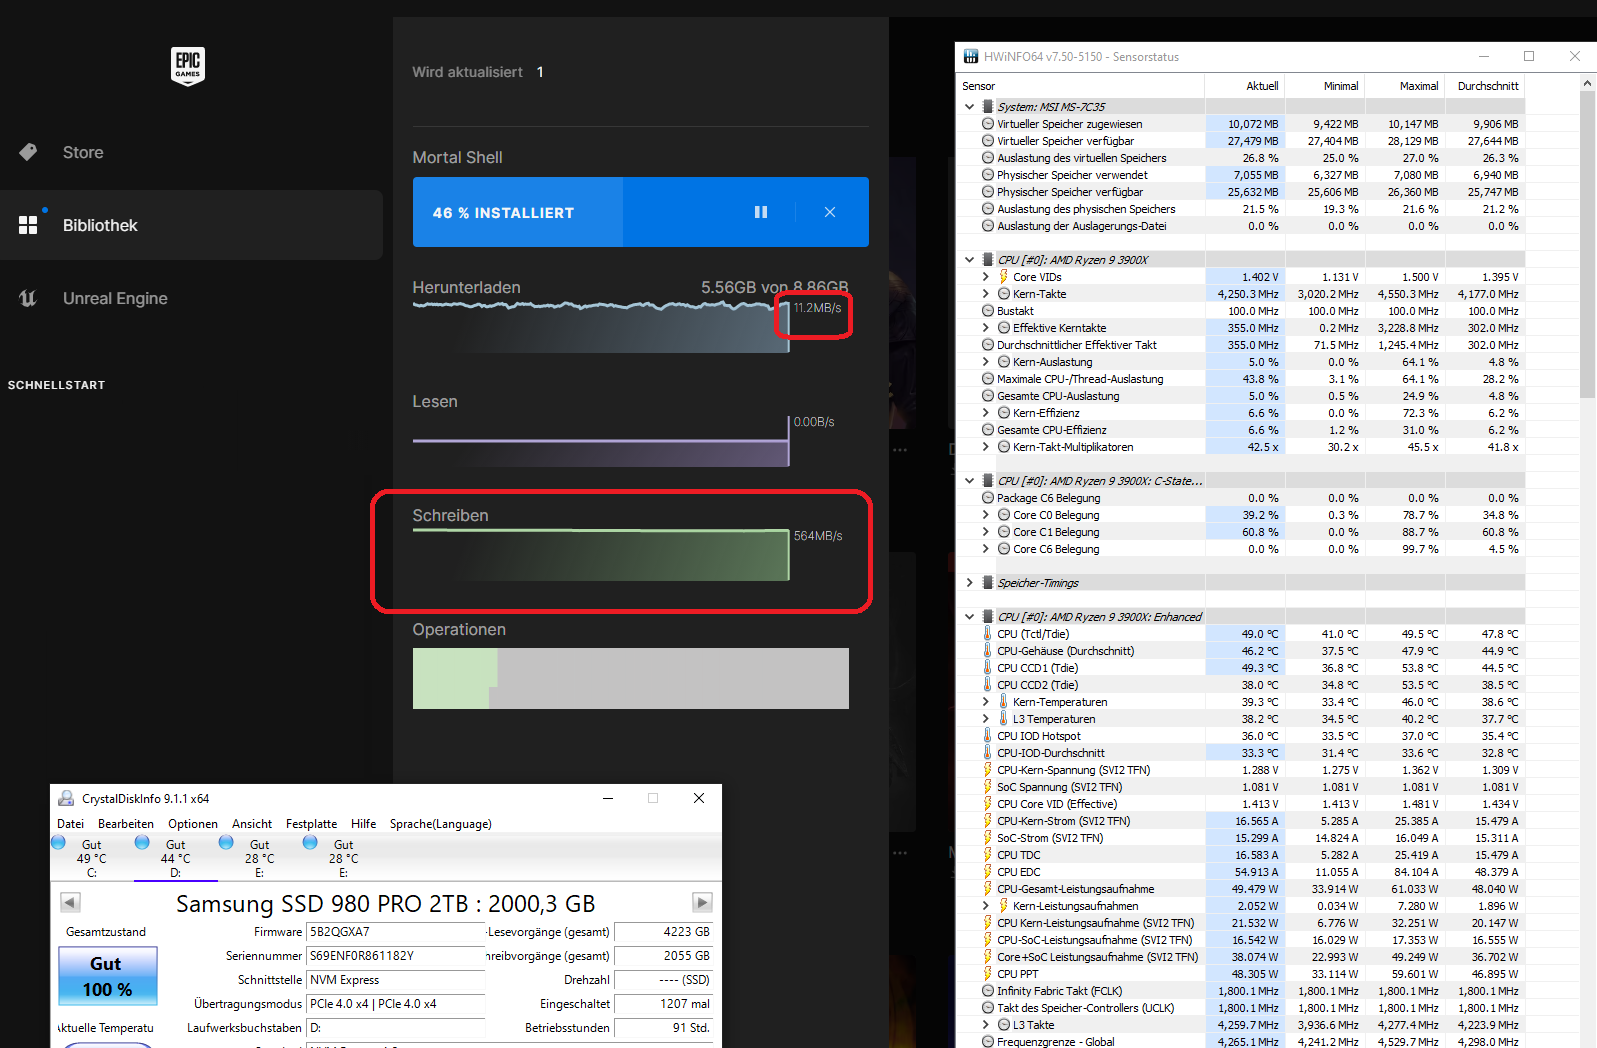Expand L3 Takte row

(985, 1025)
